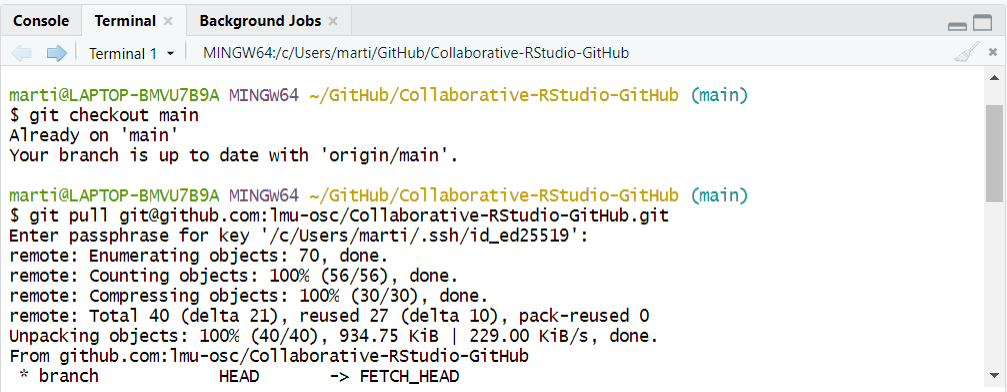Viewport: 1007px width, 392px height.
Task: Maximize the terminal pane
Action: point(983,23)
